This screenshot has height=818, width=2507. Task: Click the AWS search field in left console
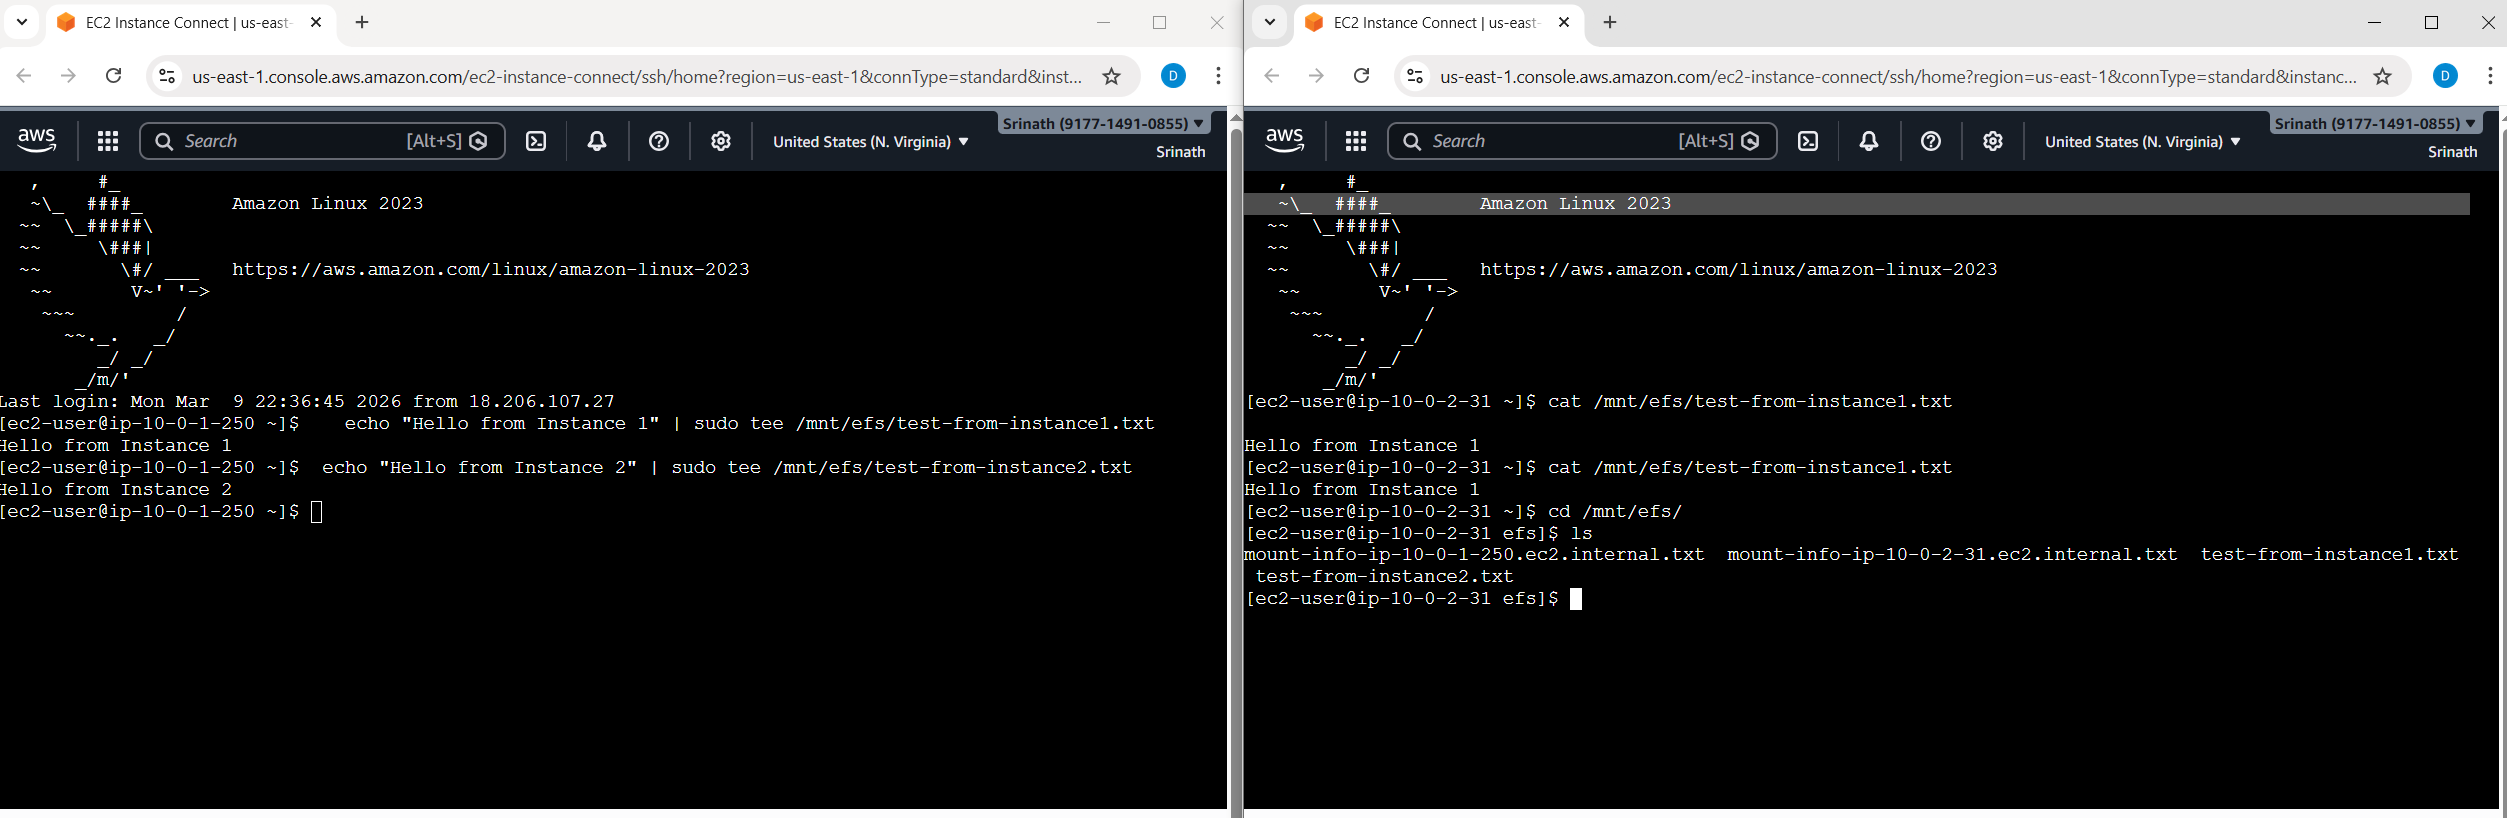coord(290,141)
